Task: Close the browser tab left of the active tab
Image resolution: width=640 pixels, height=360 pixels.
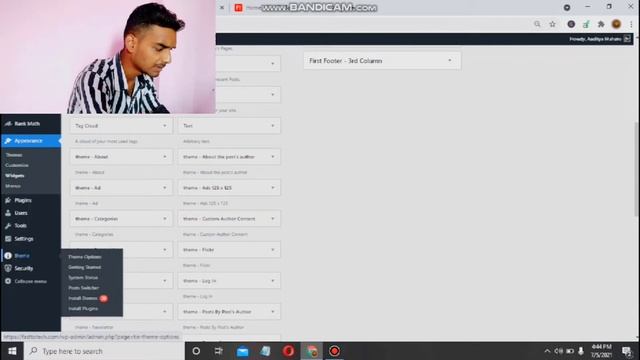Action: pyautogui.click(x=222, y=7)
